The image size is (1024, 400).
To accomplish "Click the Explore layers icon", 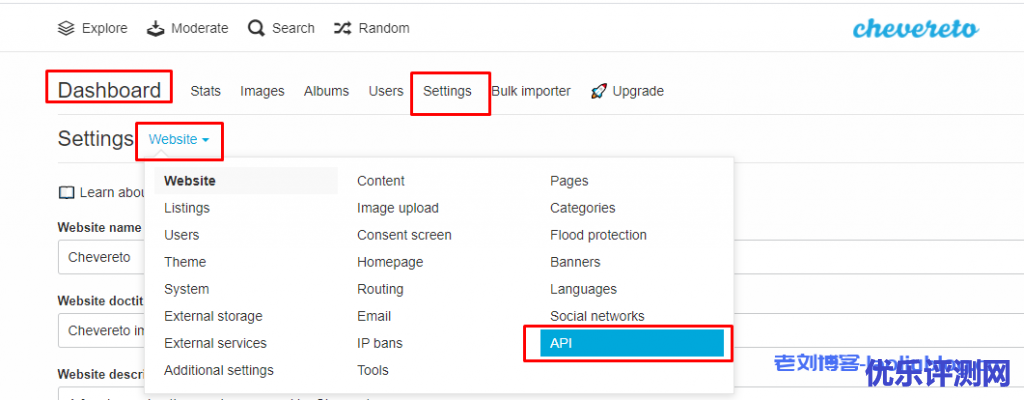I will pos(66,28).
